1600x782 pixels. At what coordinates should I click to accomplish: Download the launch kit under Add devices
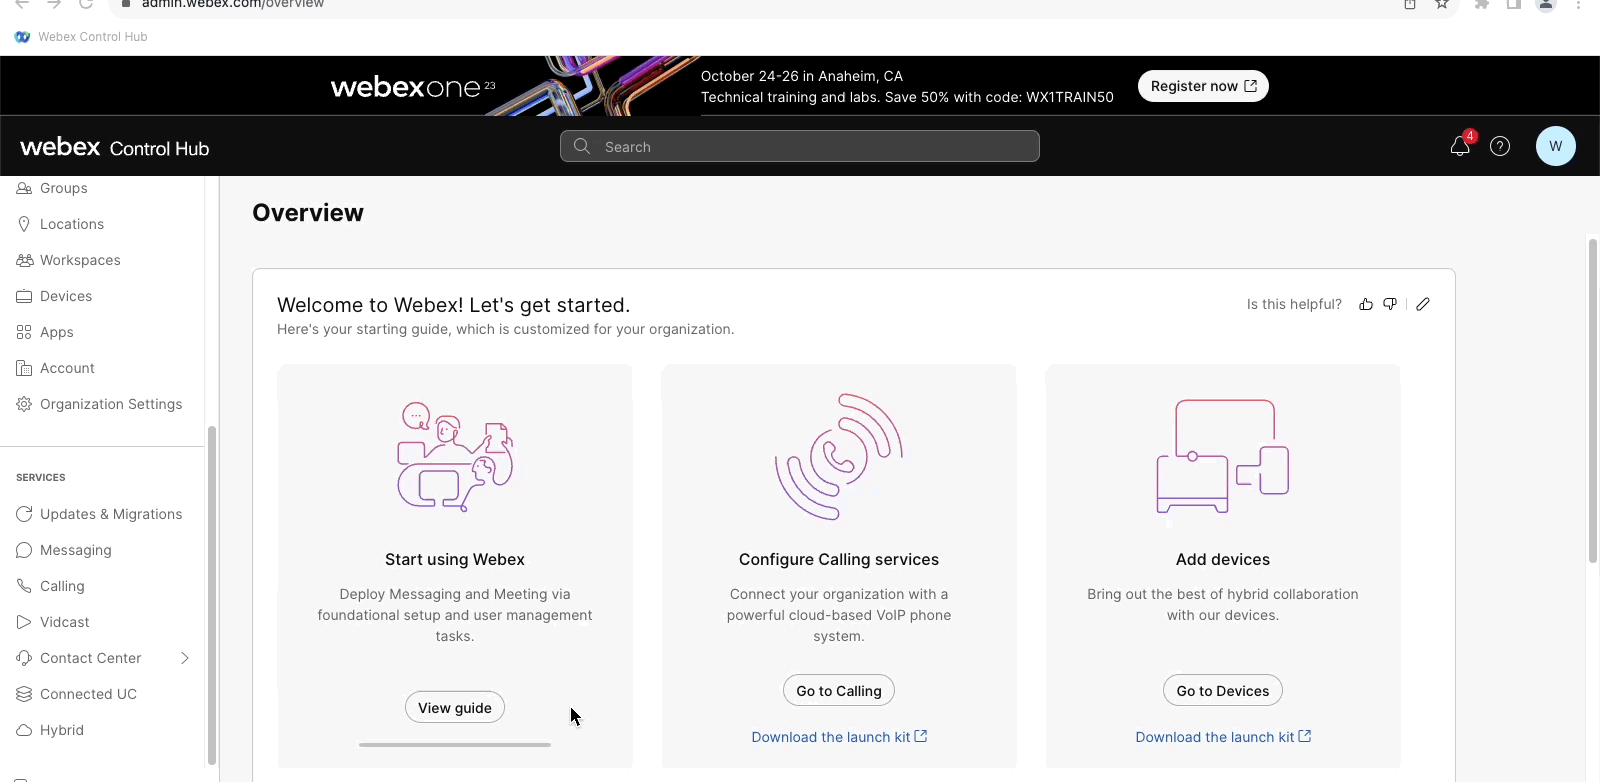tap(1223, 737)
